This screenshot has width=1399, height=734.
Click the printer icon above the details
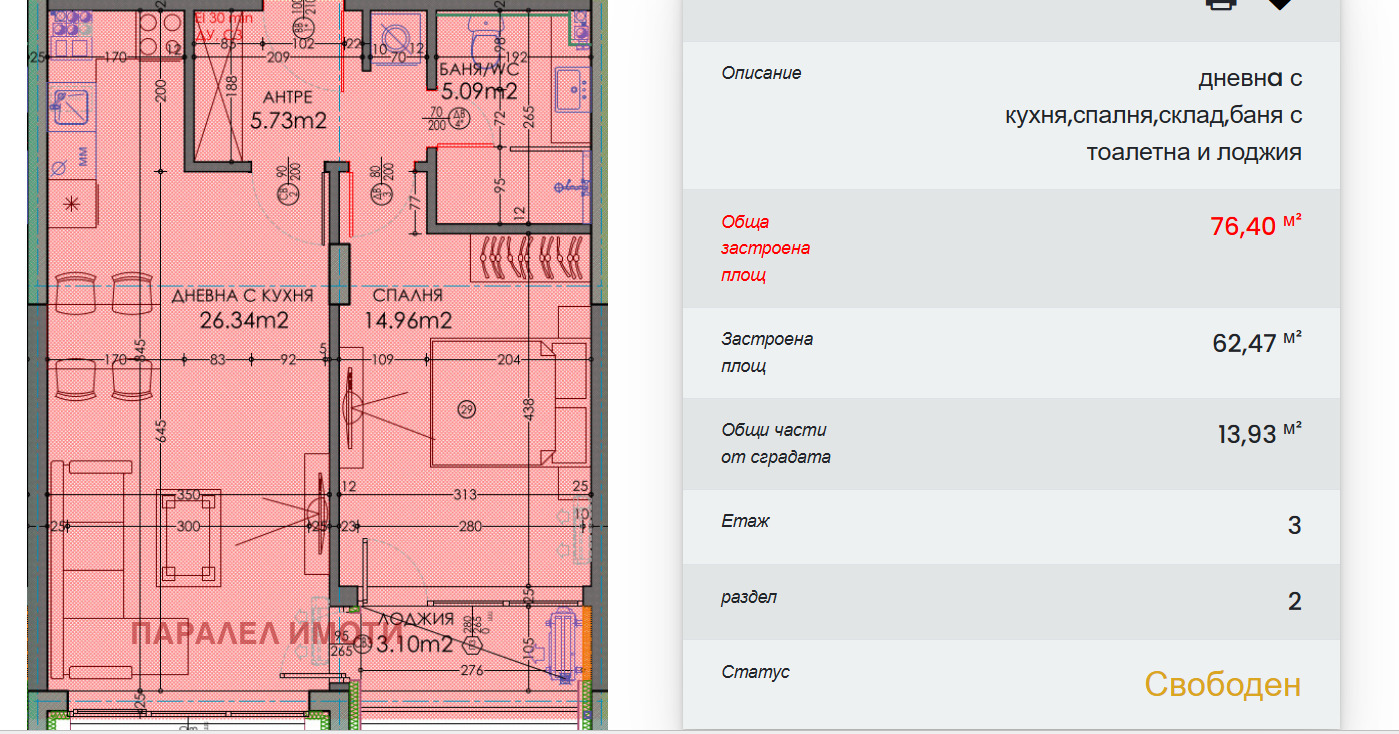[1221, 4]
